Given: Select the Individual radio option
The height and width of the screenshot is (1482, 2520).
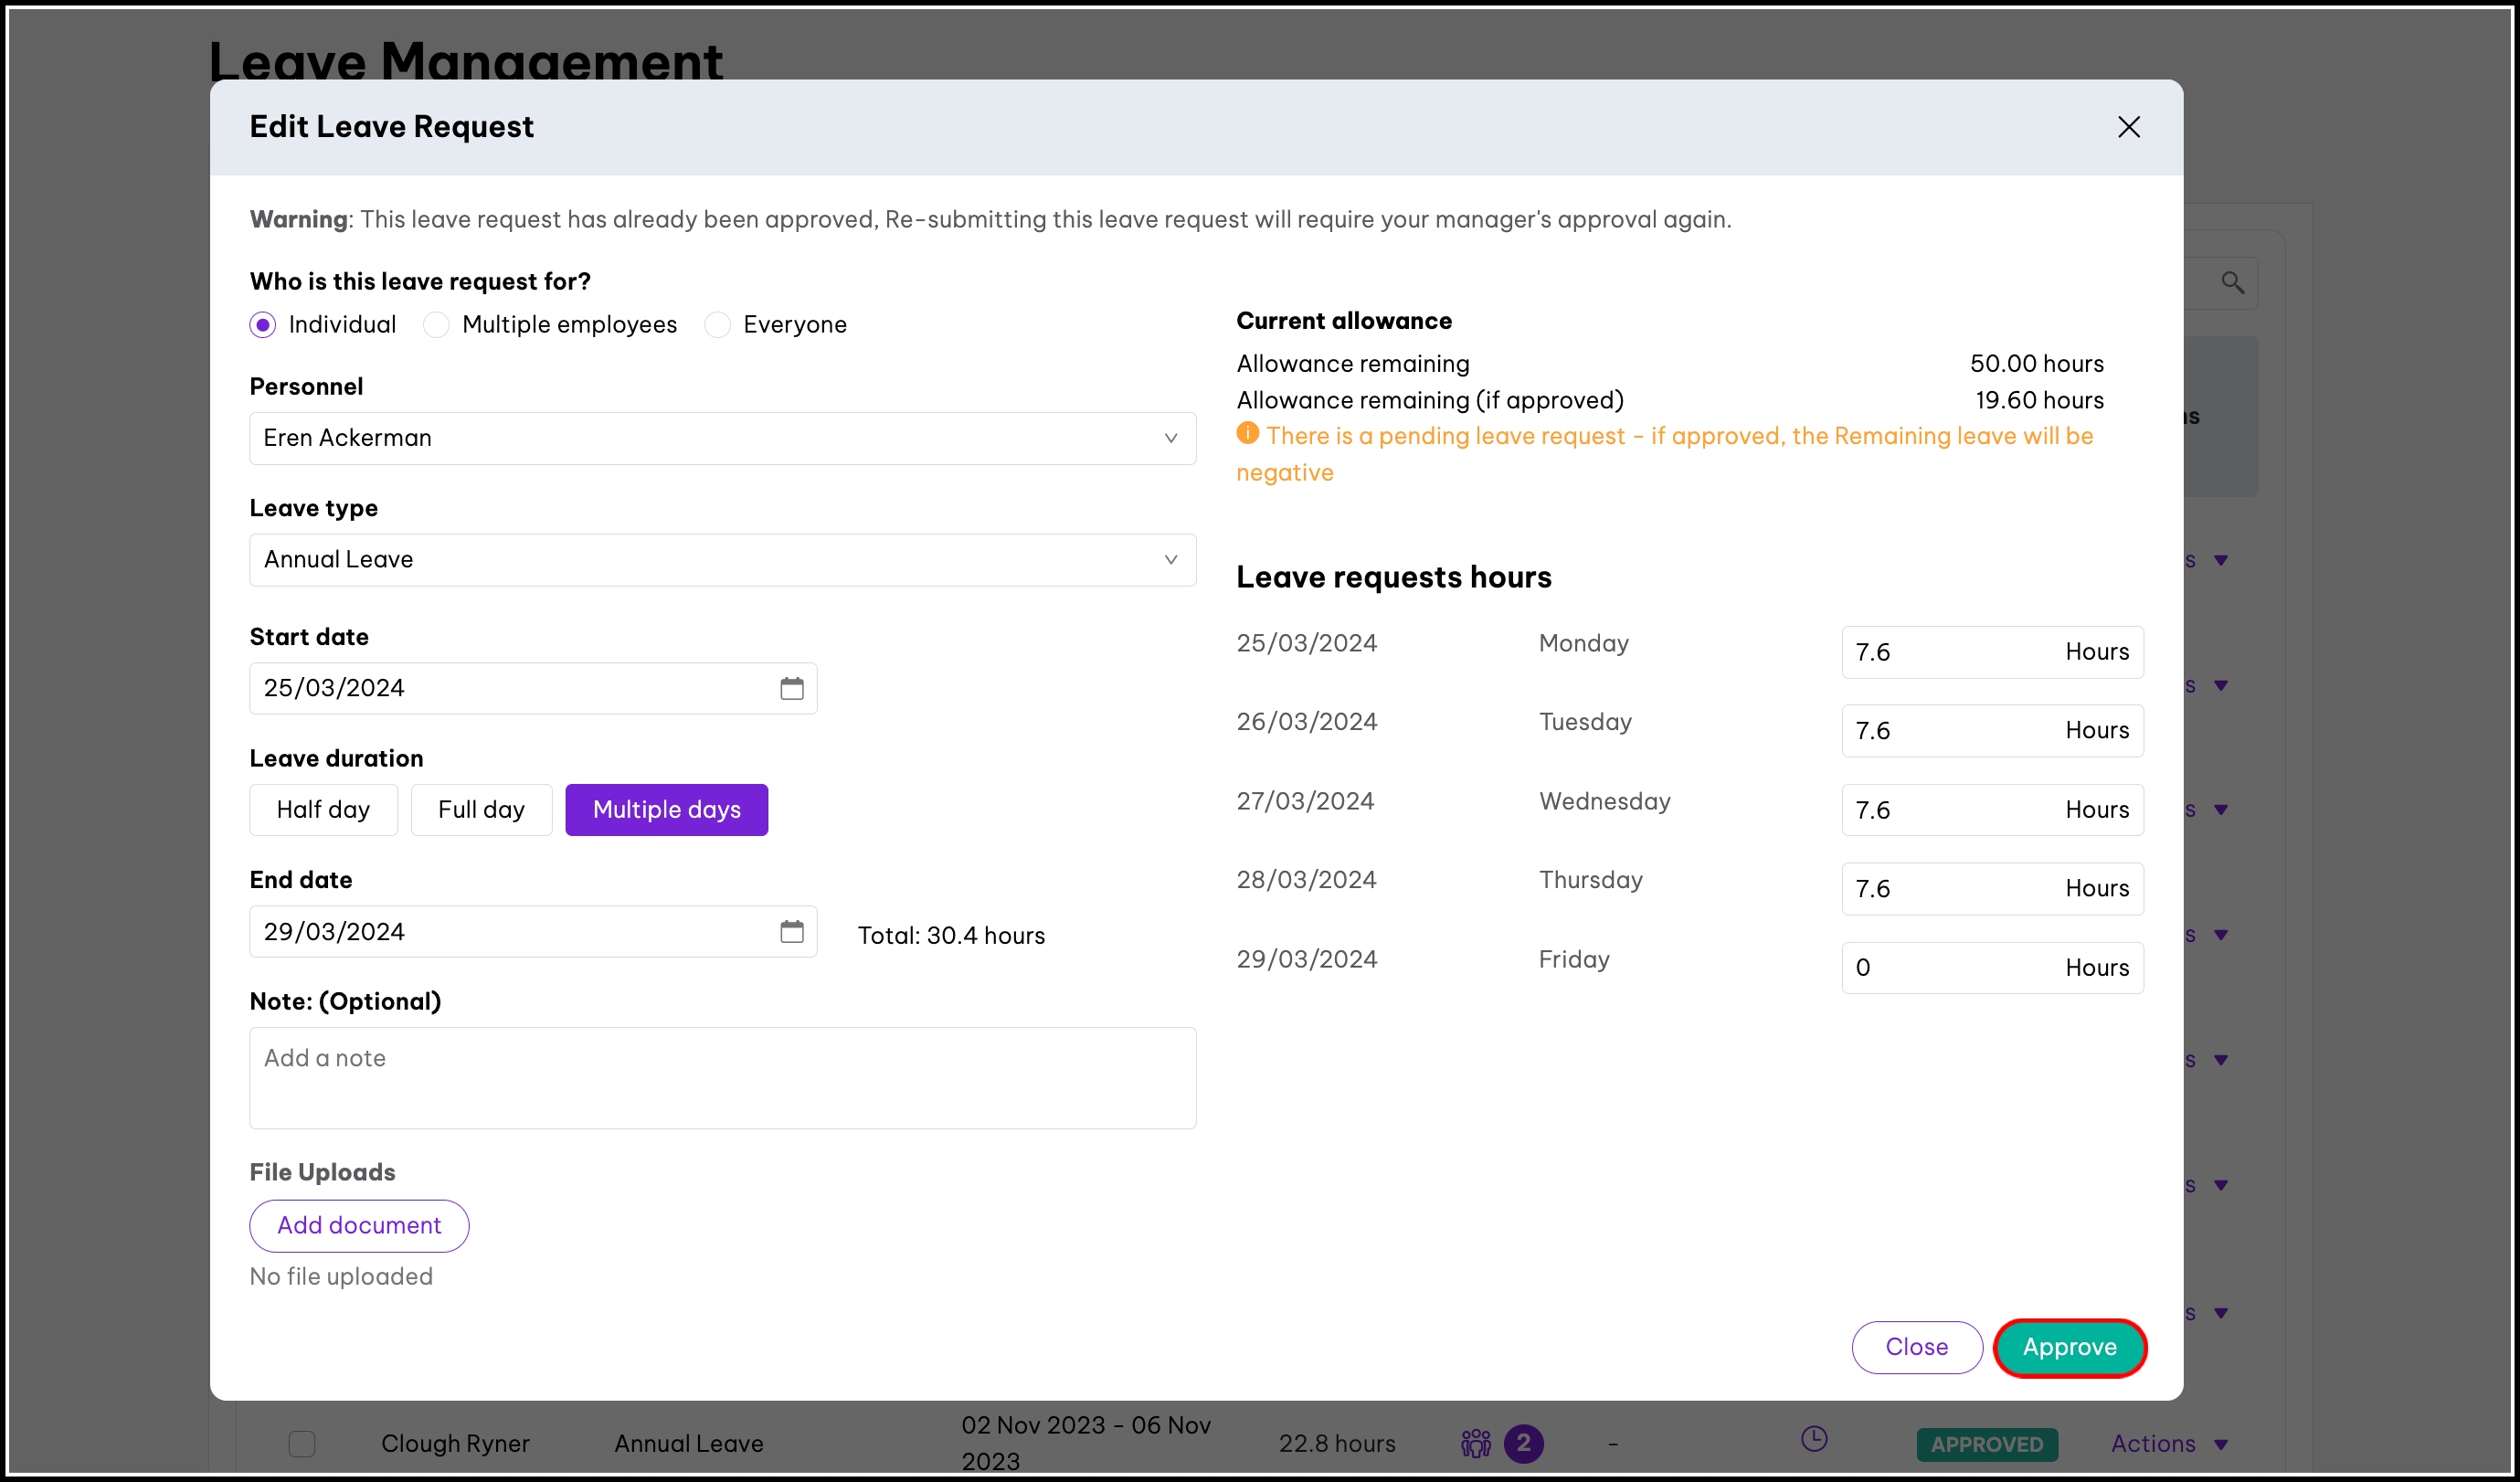Looking at the screenshot, I should point(263,325).
